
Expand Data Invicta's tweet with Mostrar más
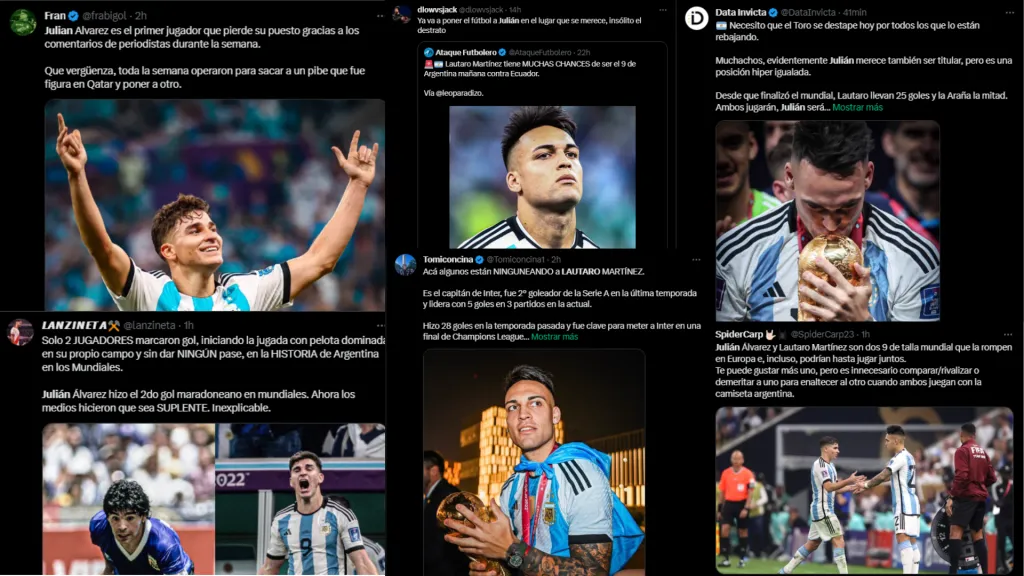[x=857, y=107]
